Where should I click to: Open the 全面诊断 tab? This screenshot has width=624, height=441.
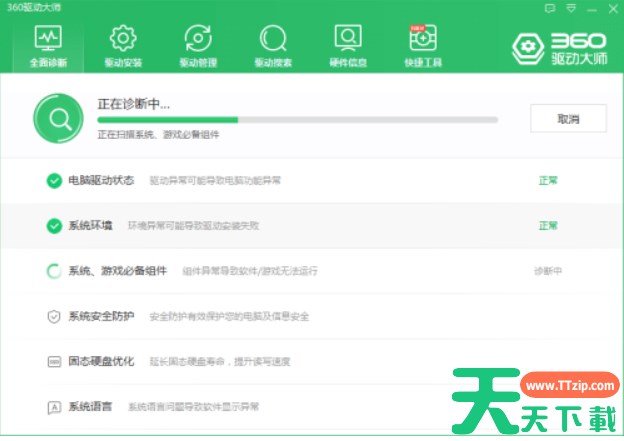[48, 45]
